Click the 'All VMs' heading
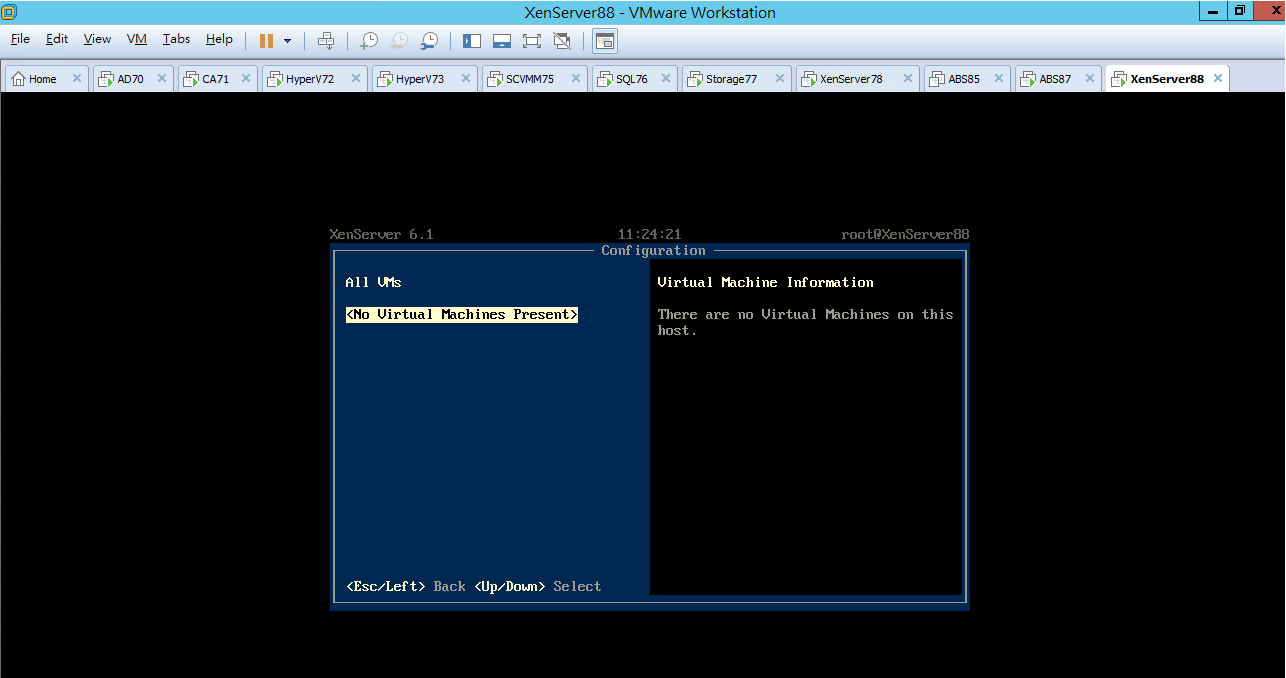The width and height of the screenshot is (1286, 678). coord(373,283)
